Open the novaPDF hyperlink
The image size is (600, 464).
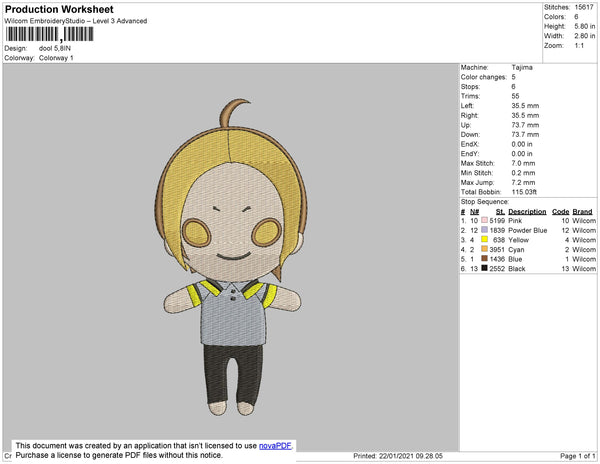275,446
